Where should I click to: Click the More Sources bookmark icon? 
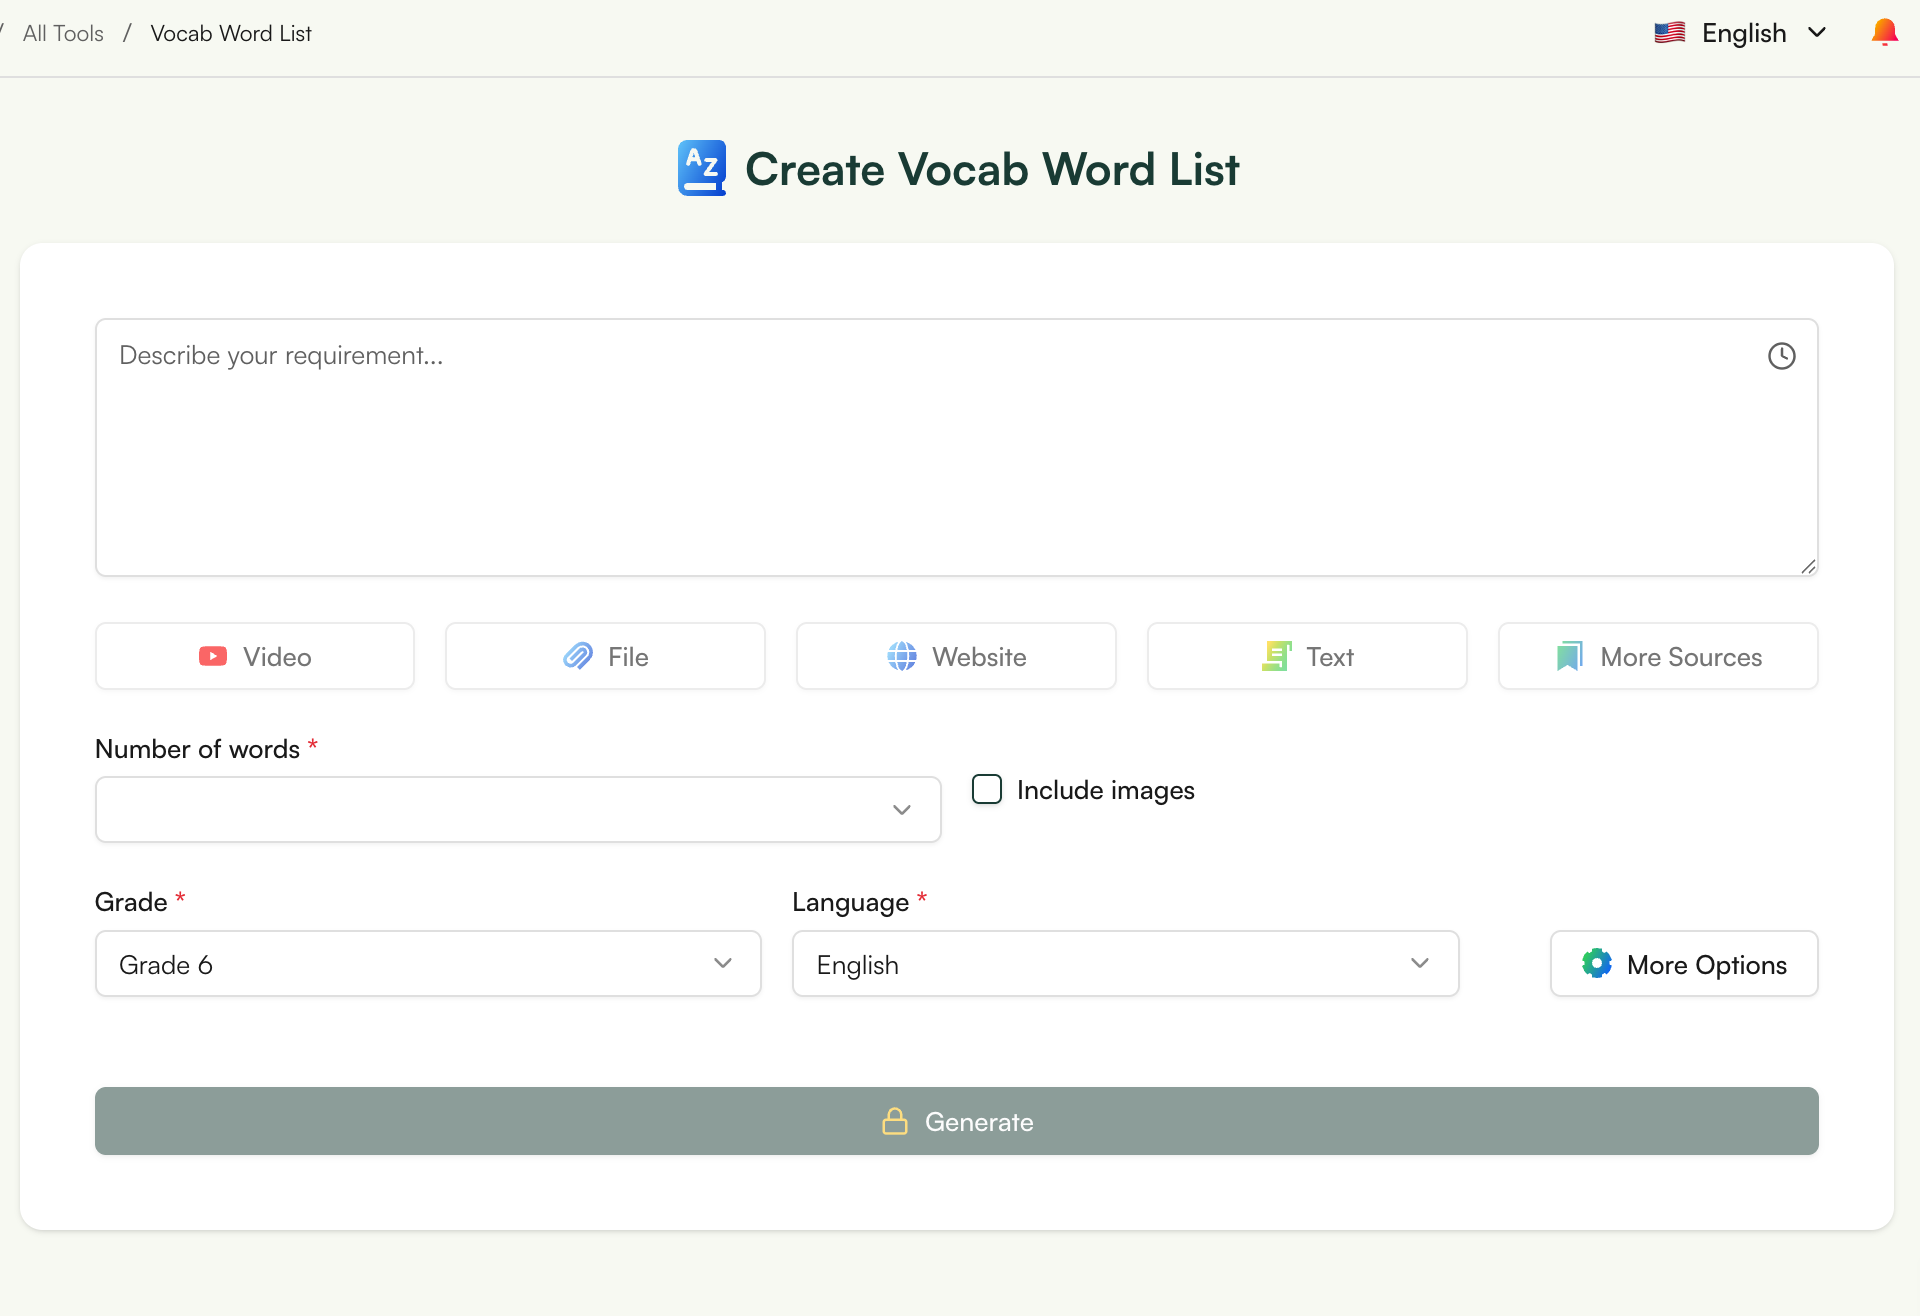(1568, 656)
